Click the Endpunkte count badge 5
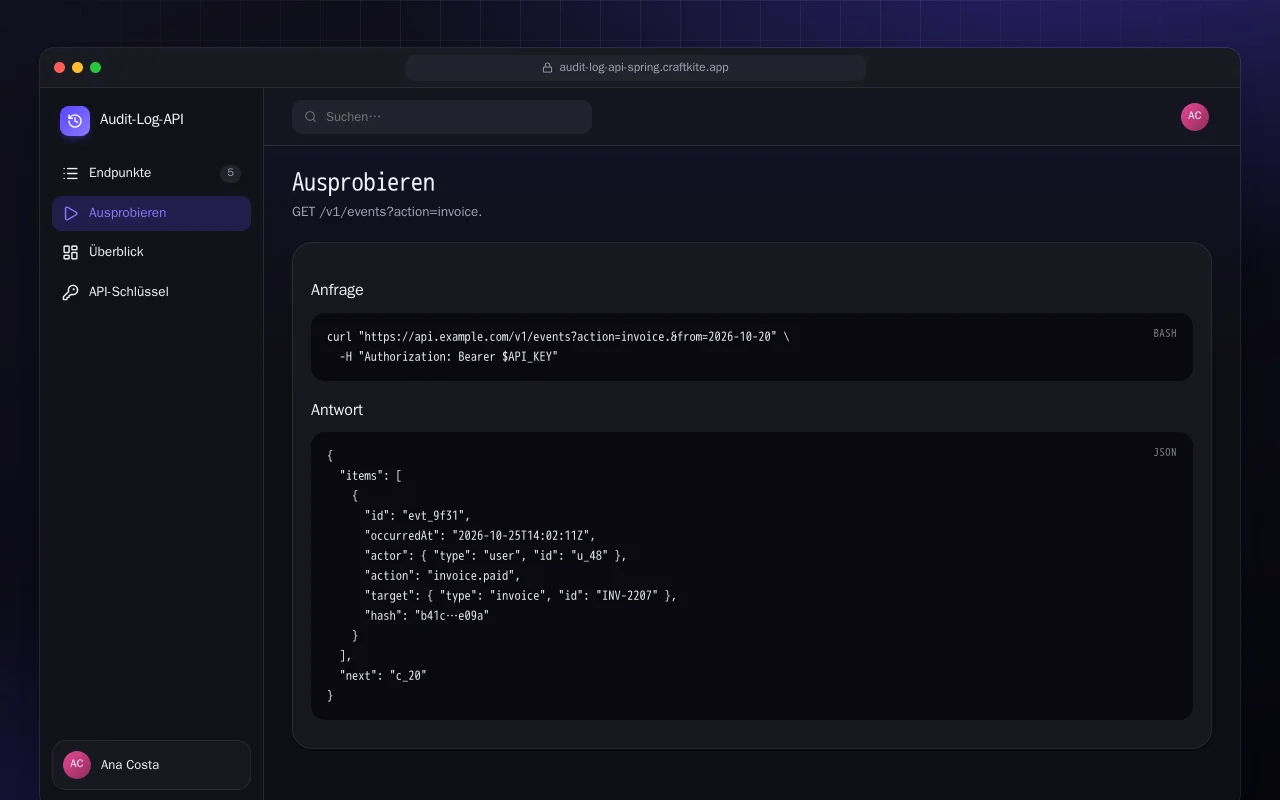Image resolution: width=1280 pixels, height=800 pixels. coord(230,173)
